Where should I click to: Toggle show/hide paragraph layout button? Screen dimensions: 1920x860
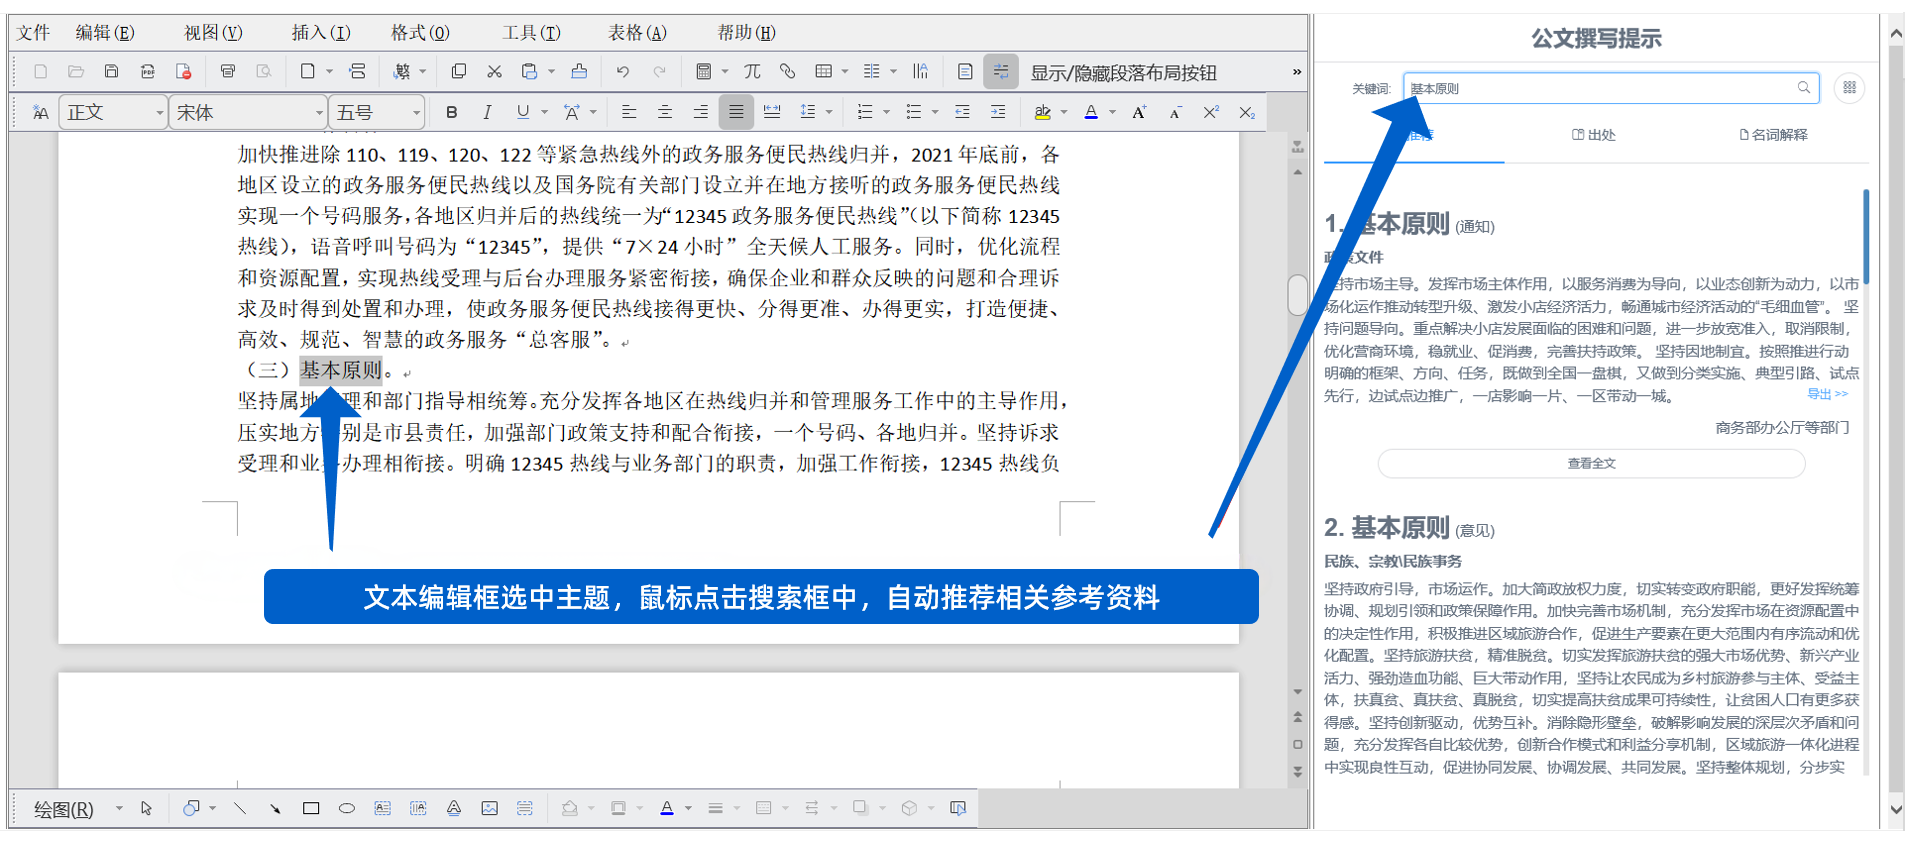pos(1001,72)
